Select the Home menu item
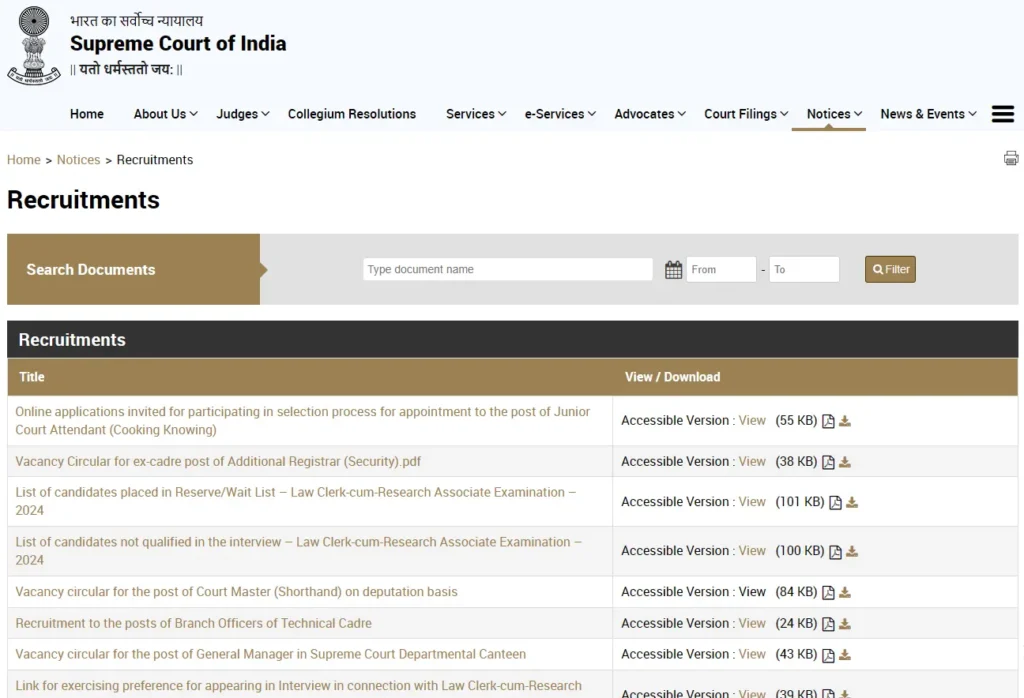The height and width of the screenshot is (698, 1024). pos(87,114)
